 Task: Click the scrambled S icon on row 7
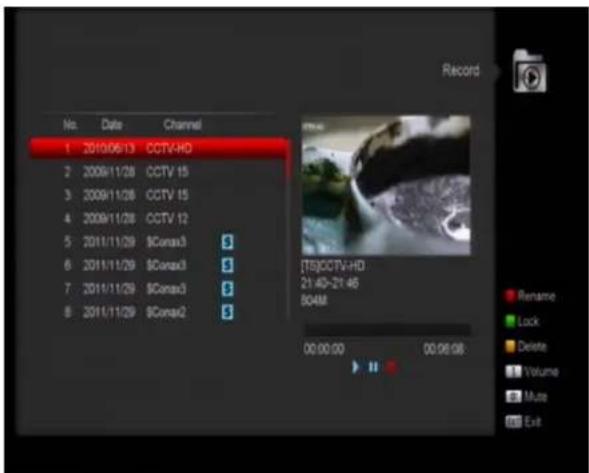pyautogui.click(x=227, y=289)
